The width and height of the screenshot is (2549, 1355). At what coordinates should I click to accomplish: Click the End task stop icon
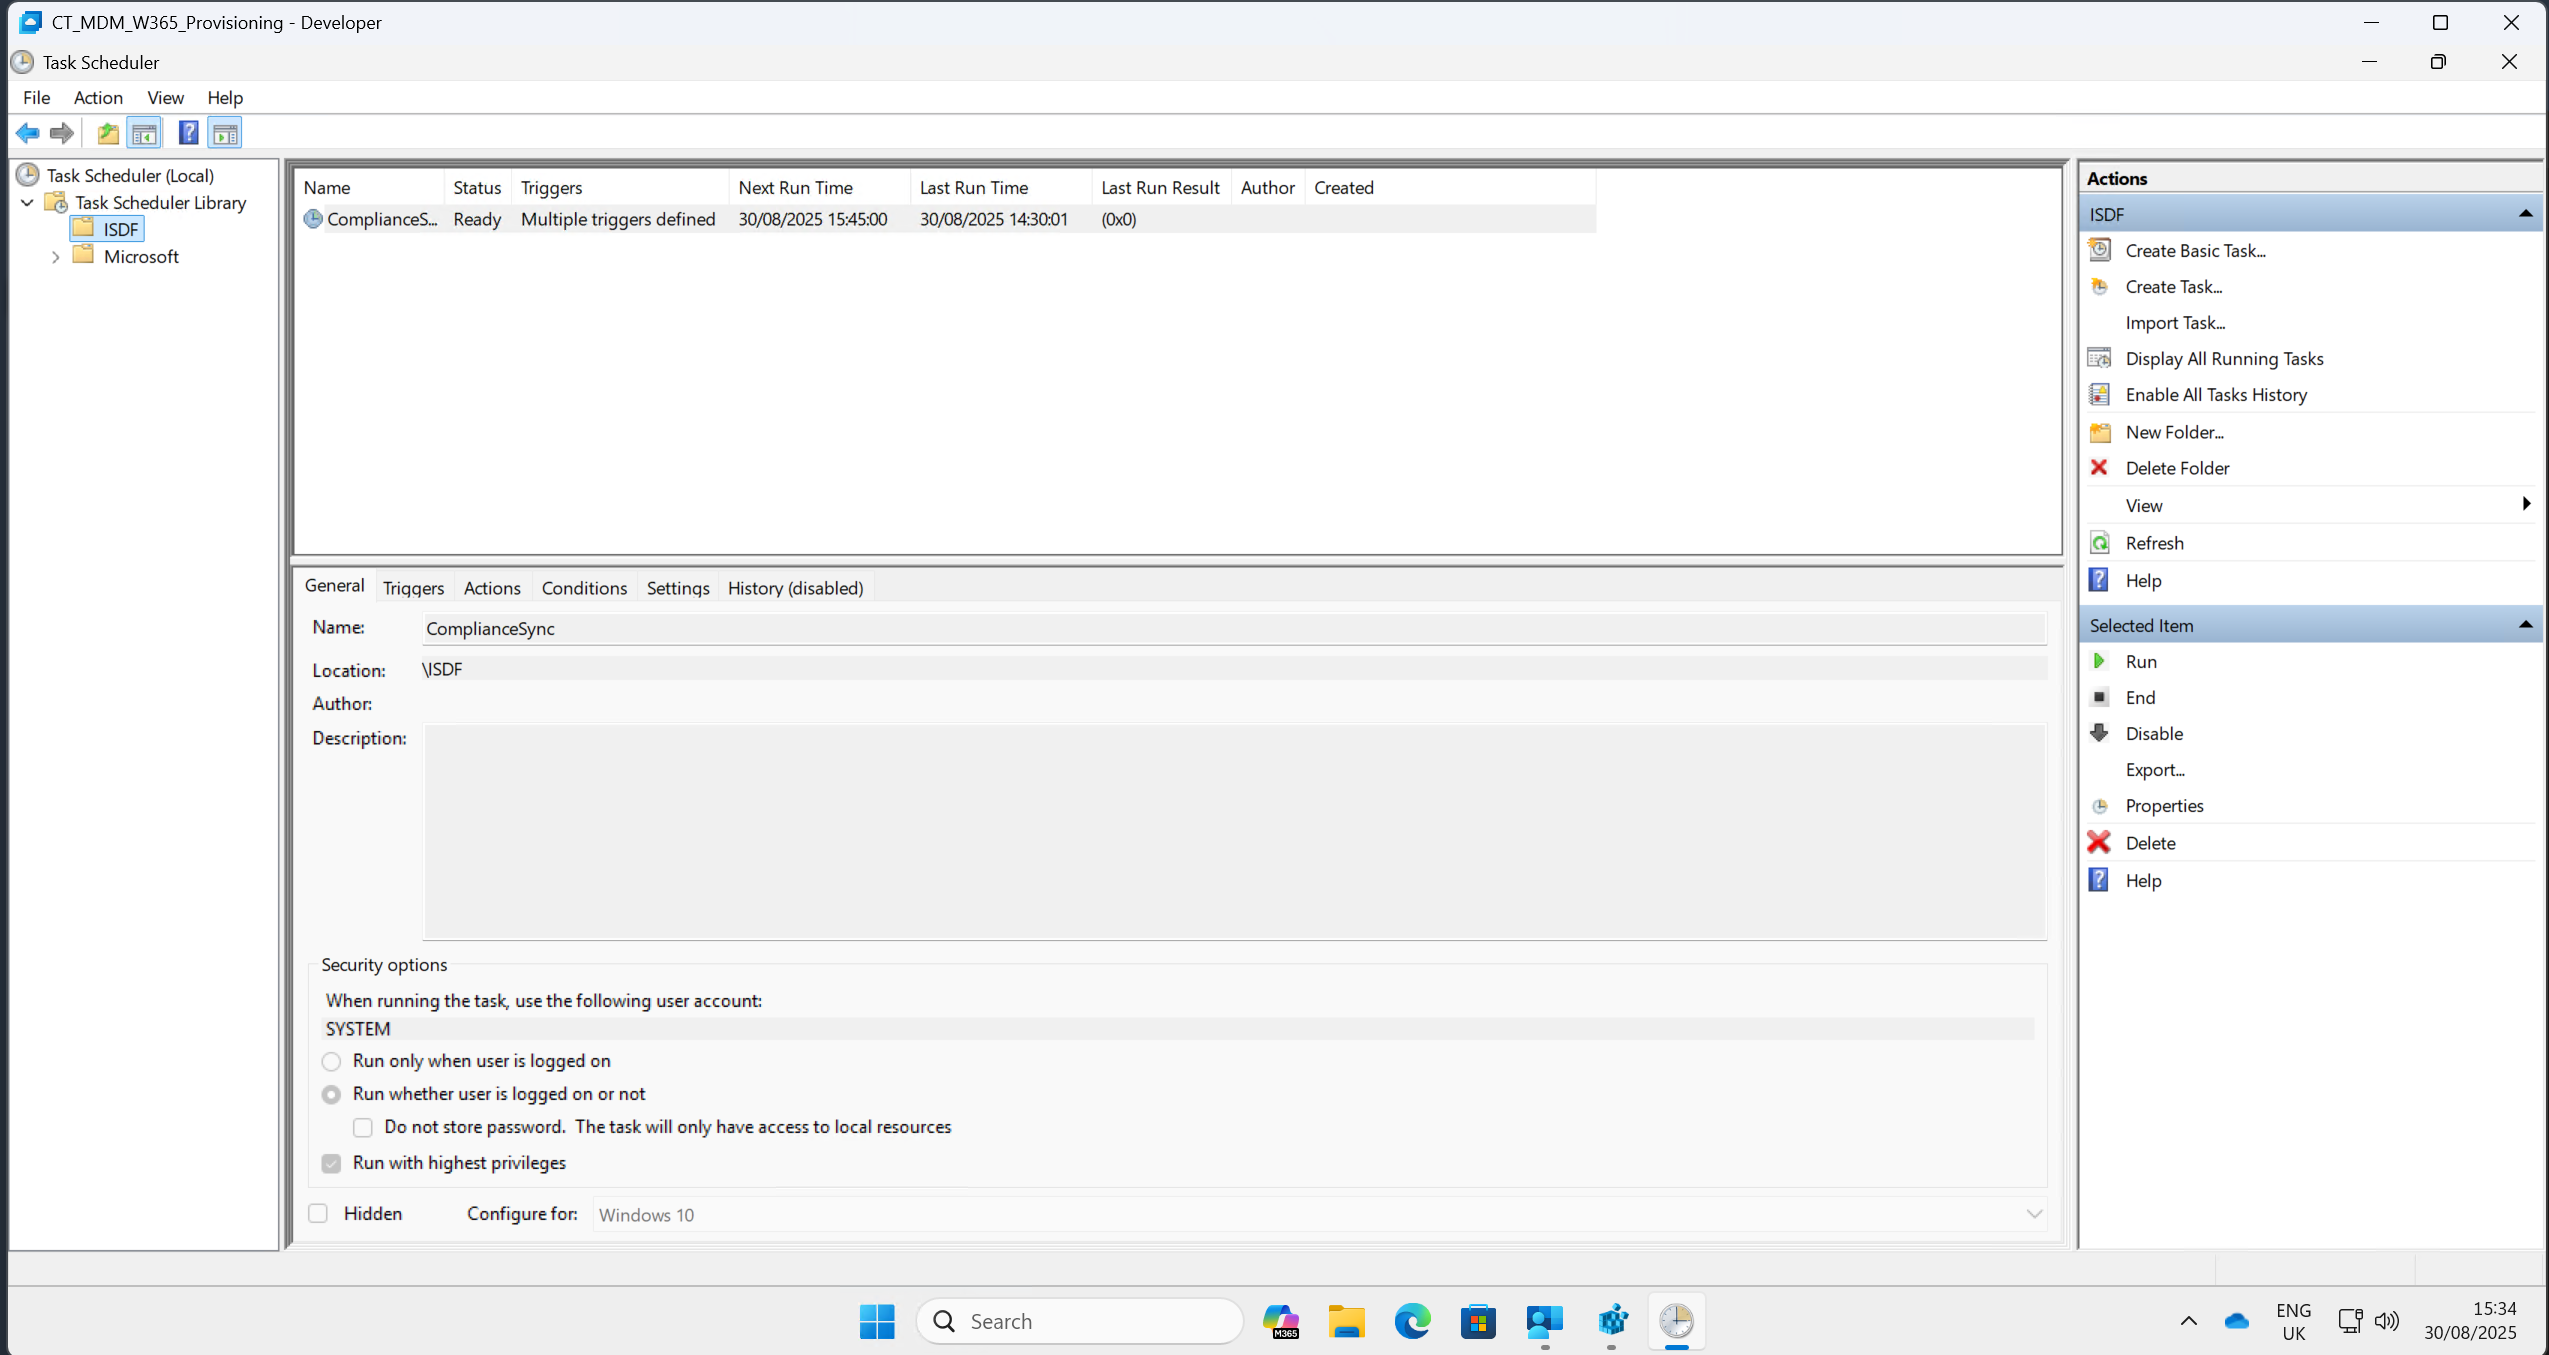tap(2100, 697)
